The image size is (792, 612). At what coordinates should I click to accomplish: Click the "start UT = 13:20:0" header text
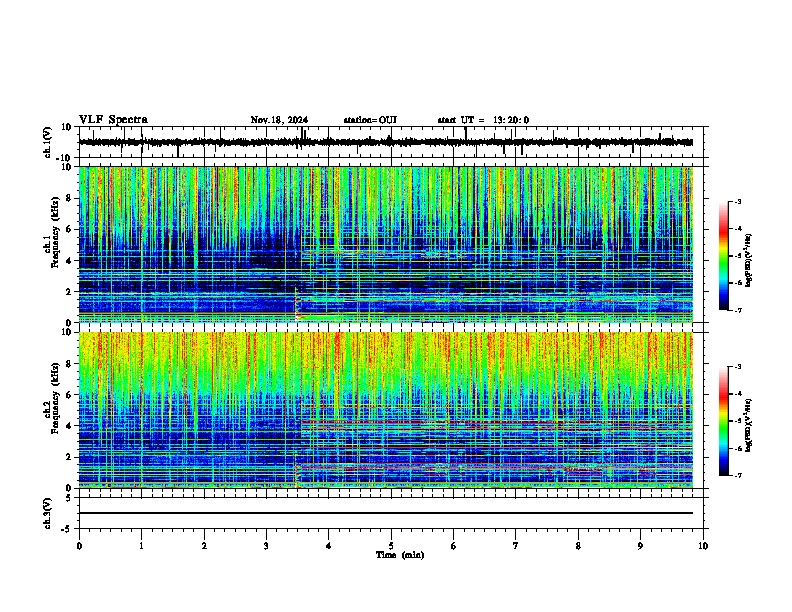tap(483, 120)
